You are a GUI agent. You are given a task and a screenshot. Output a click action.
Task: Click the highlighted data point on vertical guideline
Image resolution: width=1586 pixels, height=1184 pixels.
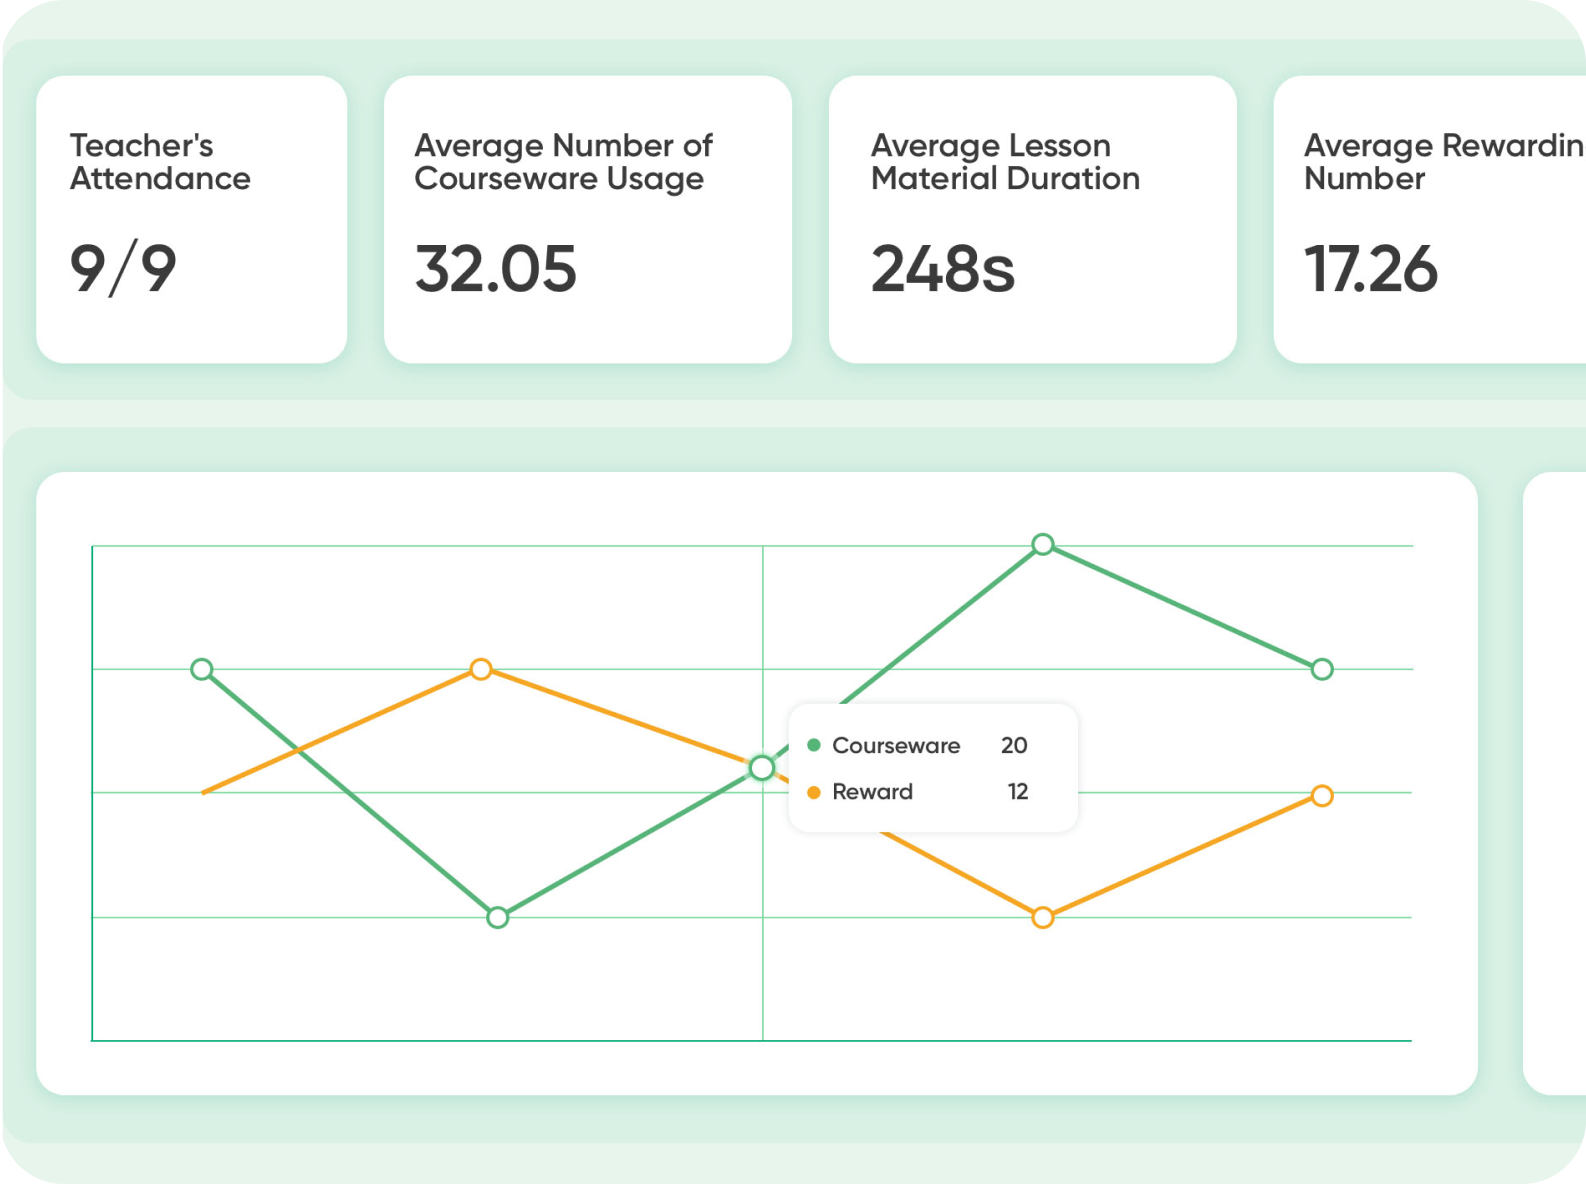762,768
